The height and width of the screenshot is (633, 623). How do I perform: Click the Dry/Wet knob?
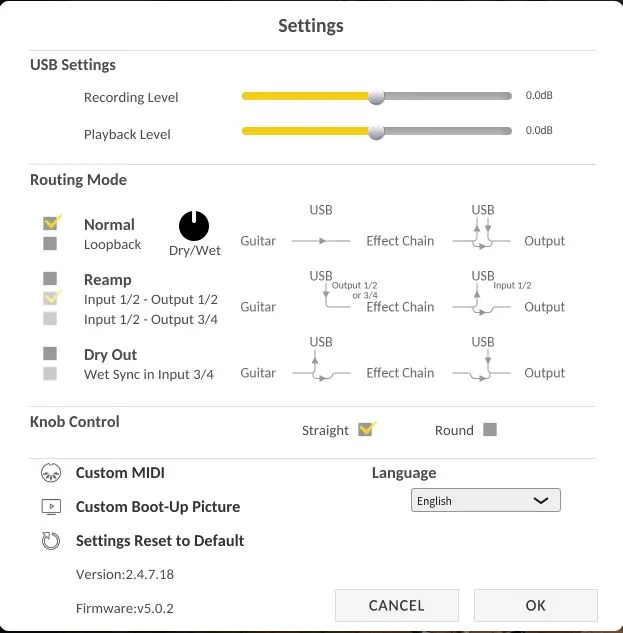tap(194, 226)
